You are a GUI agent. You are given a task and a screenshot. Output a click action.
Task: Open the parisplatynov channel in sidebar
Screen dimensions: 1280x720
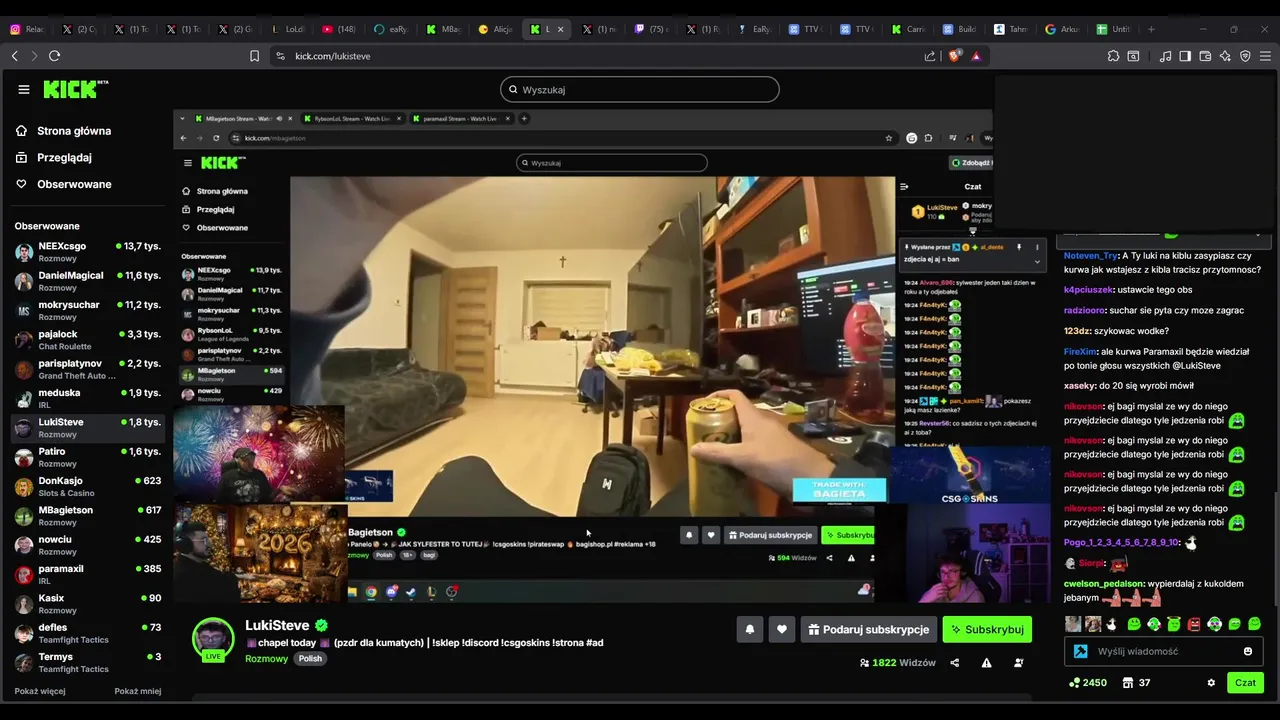coord(88,369)
